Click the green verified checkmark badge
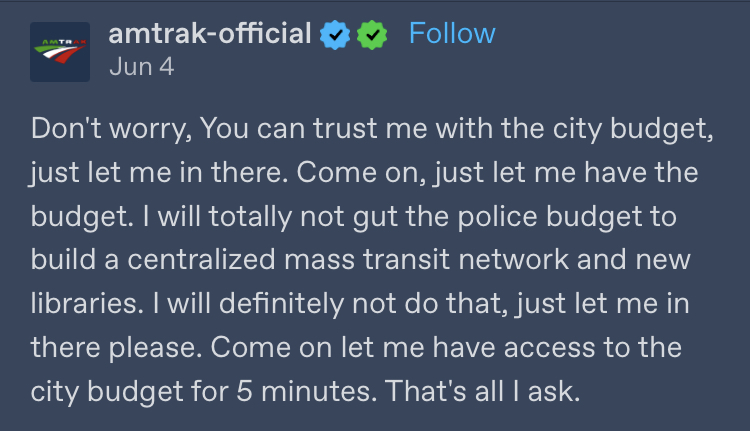 pyautogui.click(x=372, y=34)
